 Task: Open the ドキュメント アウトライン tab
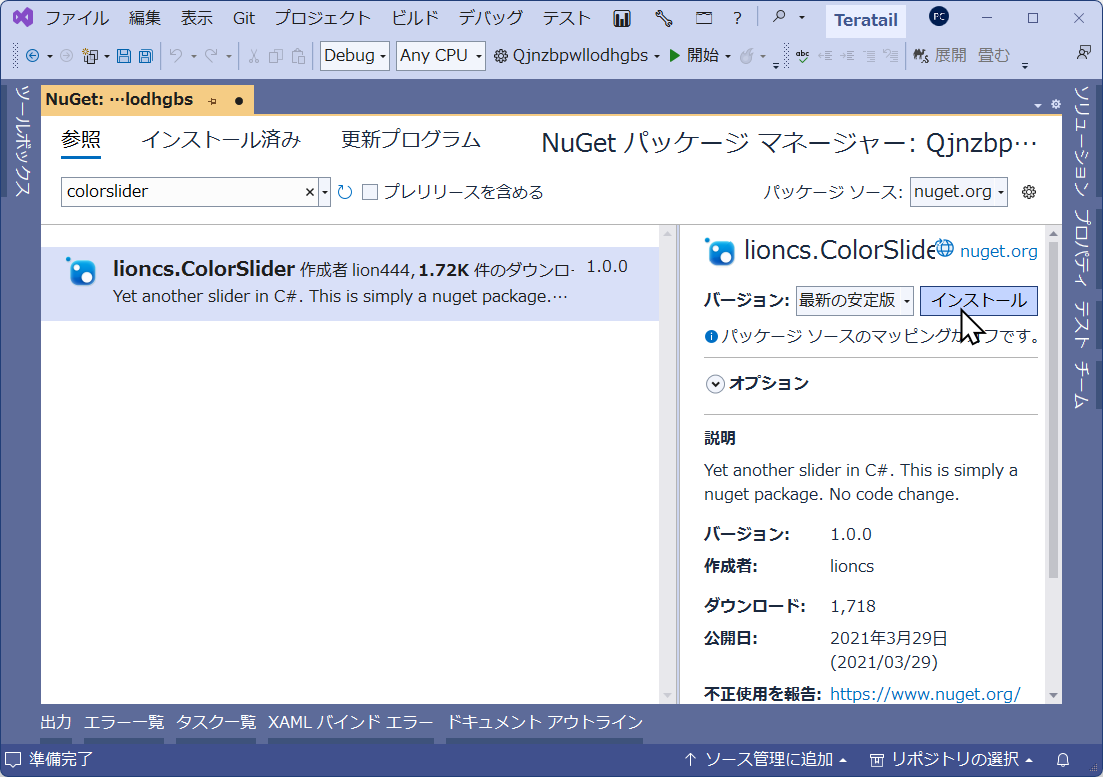[544, 723]
